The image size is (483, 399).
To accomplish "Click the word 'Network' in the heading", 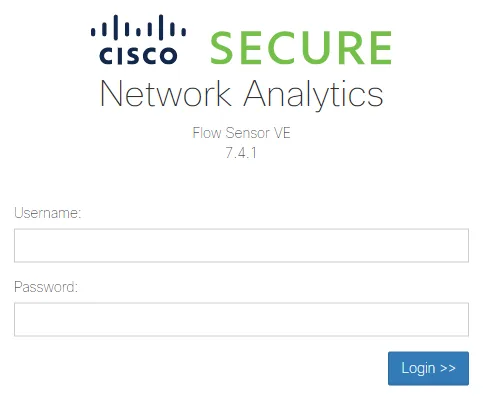I will coord(166,93).
